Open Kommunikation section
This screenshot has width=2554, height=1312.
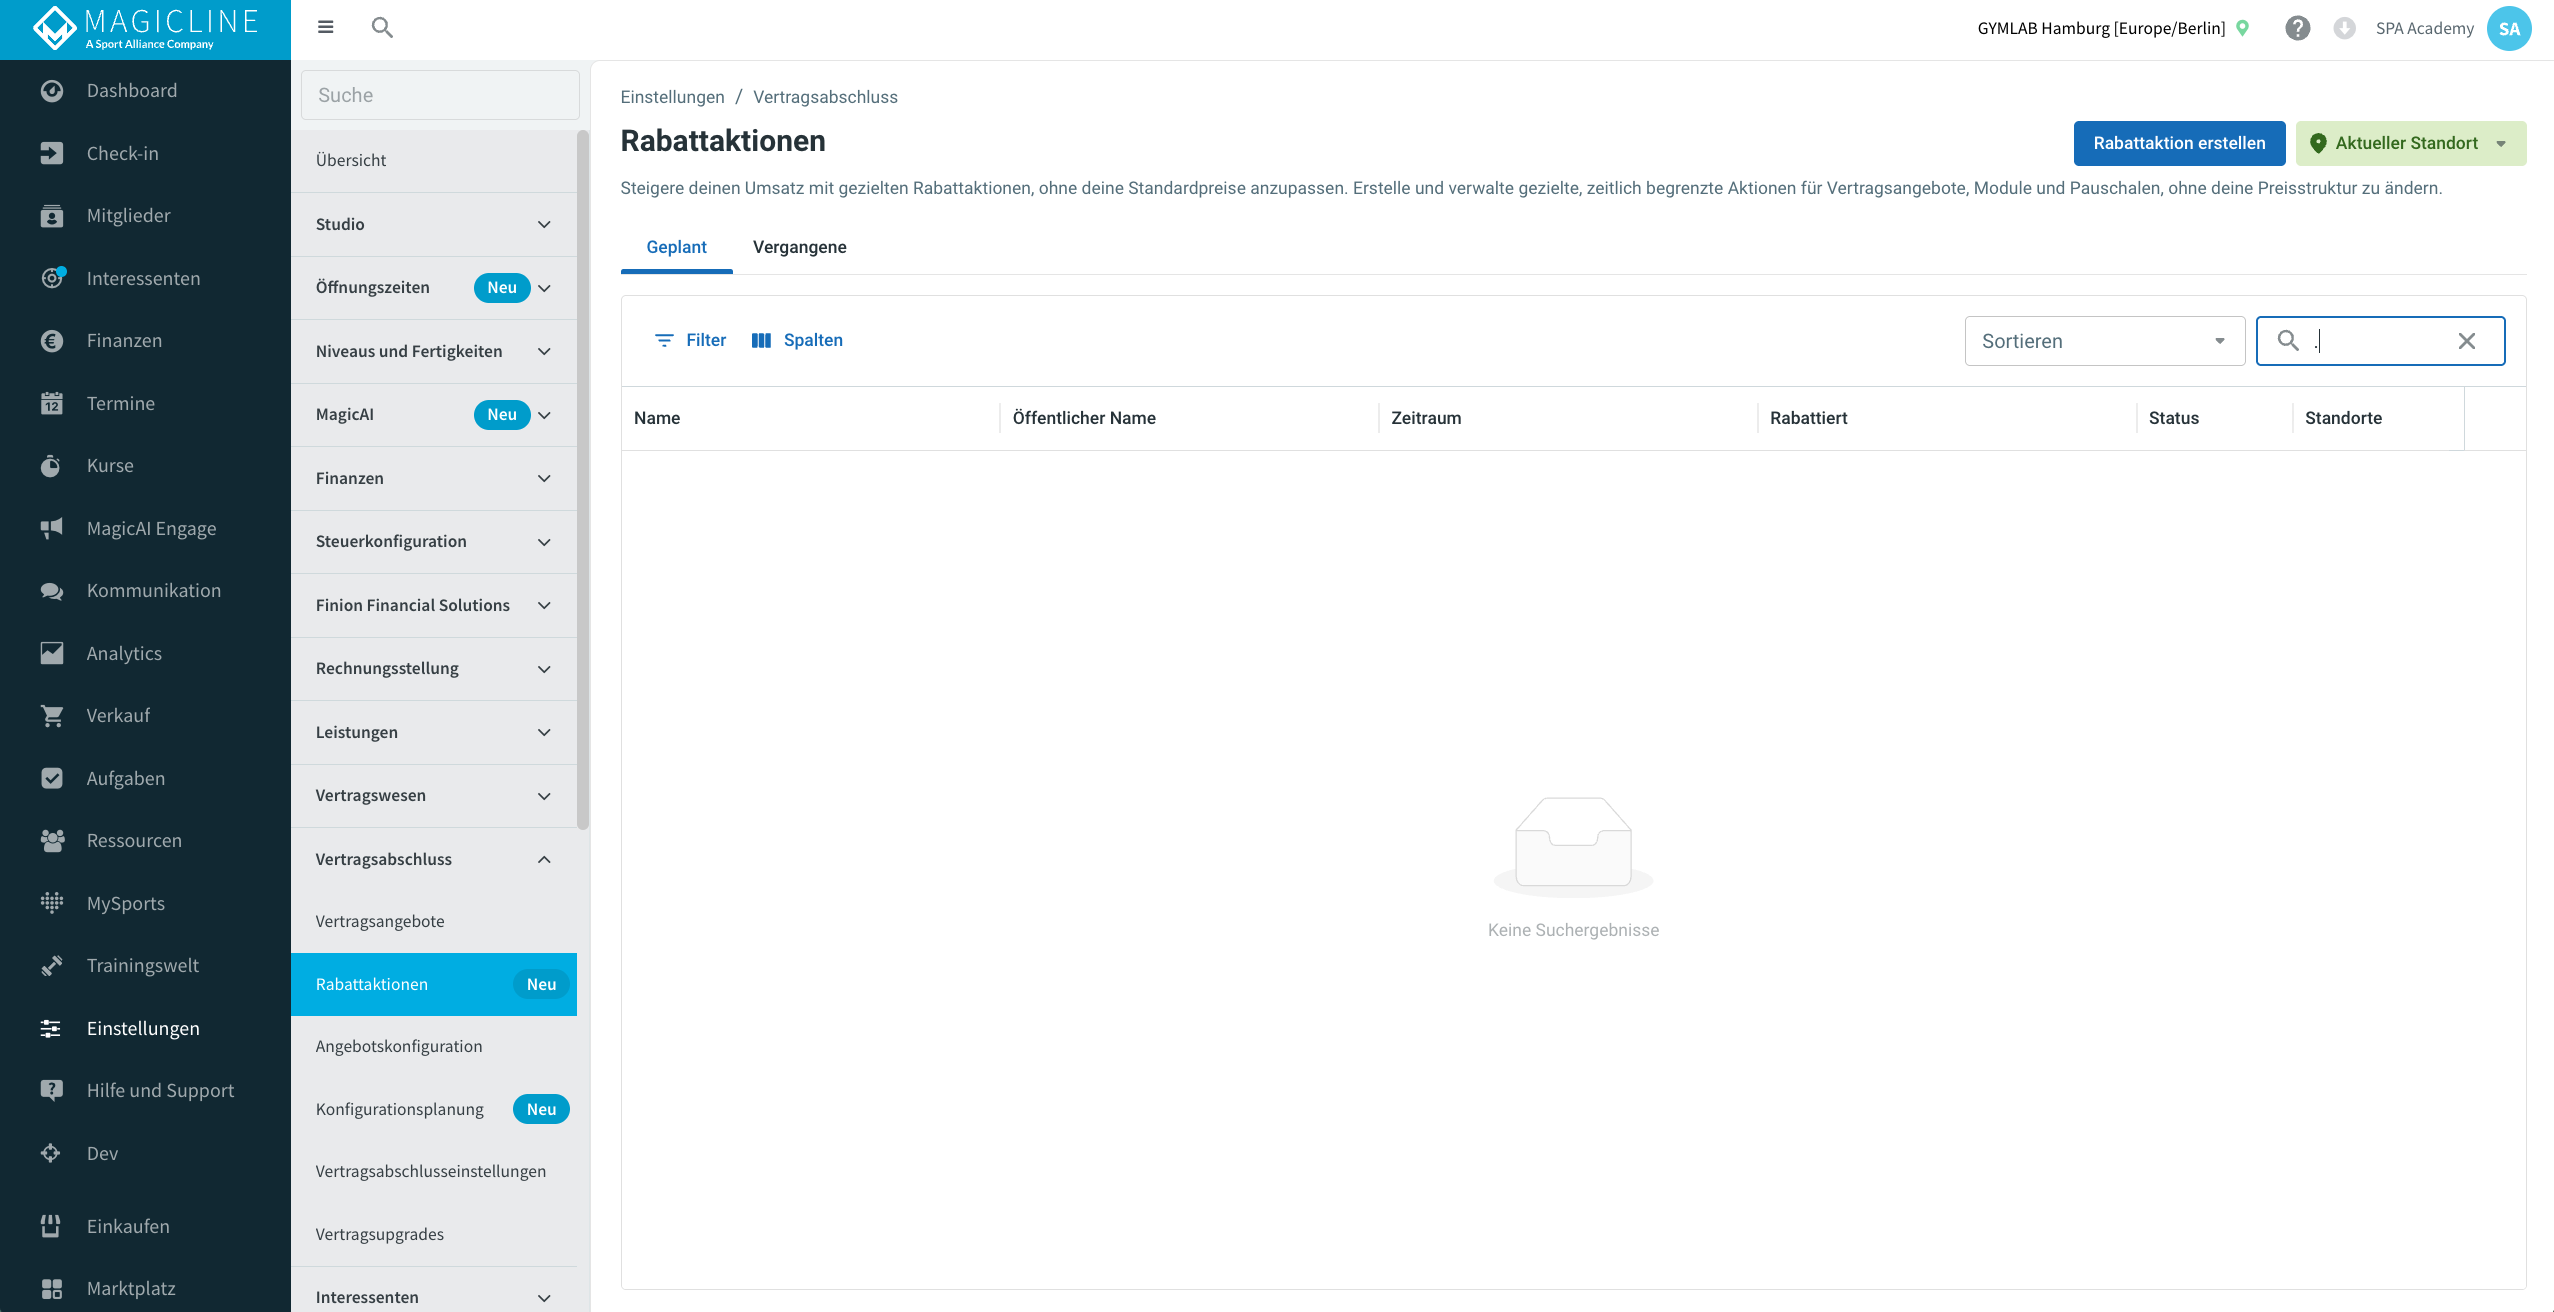145,591
